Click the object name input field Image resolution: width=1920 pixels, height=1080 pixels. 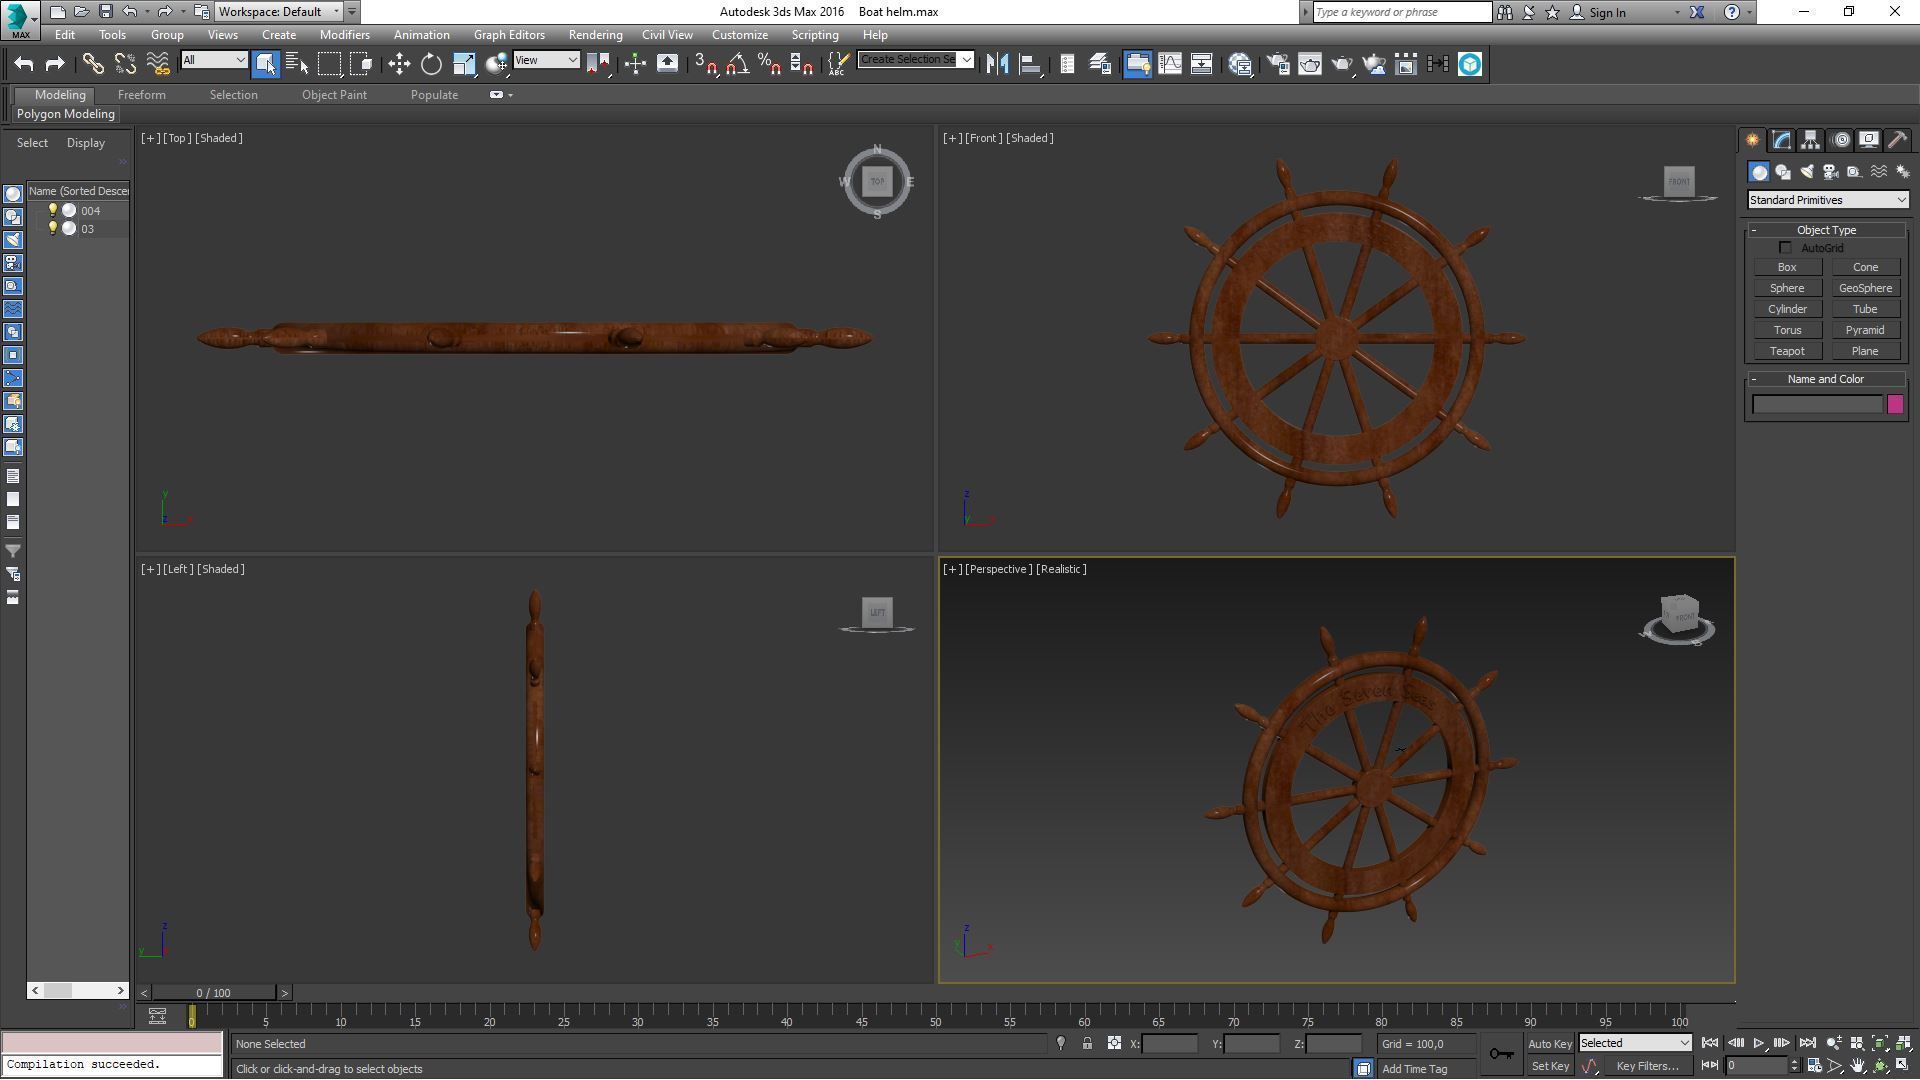click(1818, 404)
